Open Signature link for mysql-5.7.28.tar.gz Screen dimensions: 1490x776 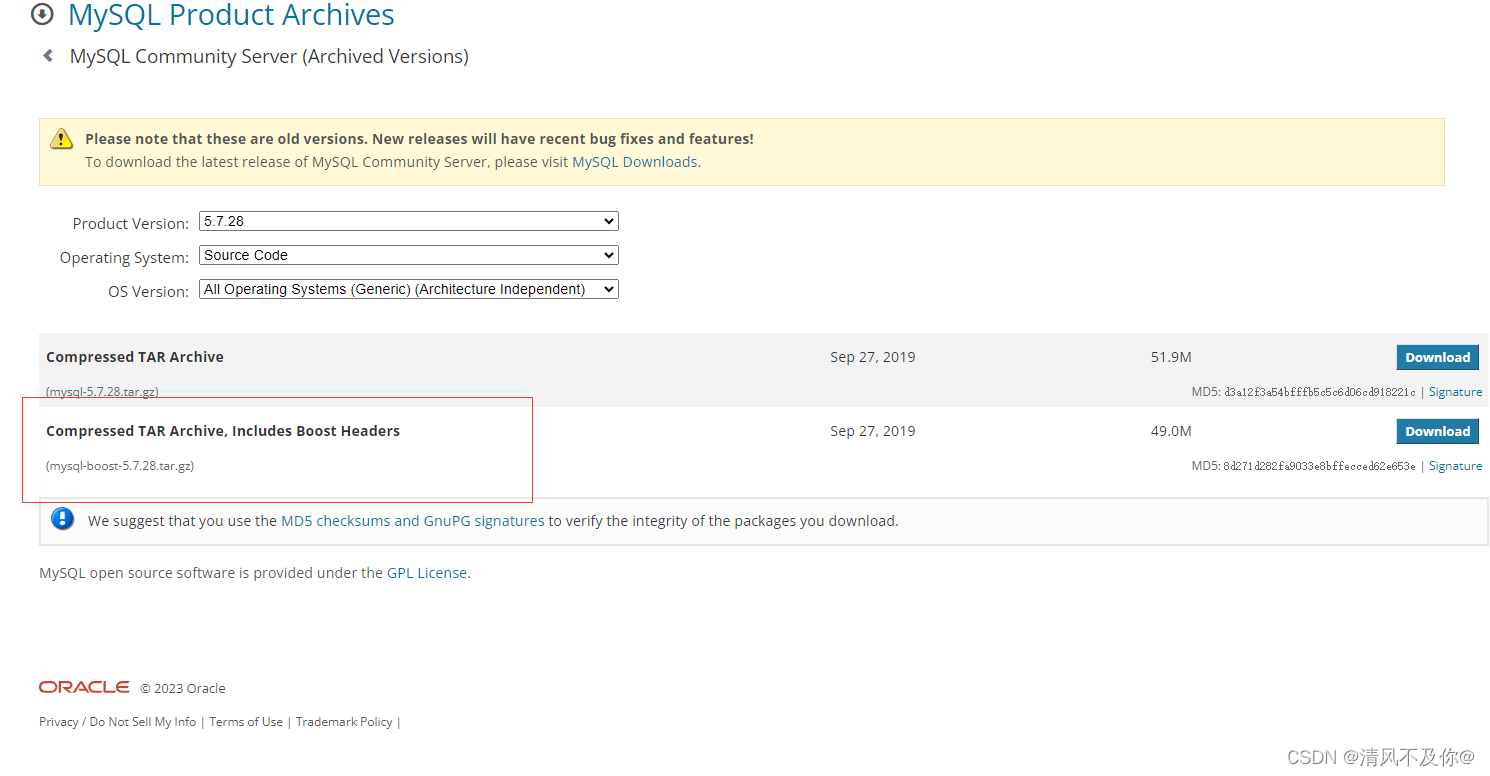[x=1455, y=392]
